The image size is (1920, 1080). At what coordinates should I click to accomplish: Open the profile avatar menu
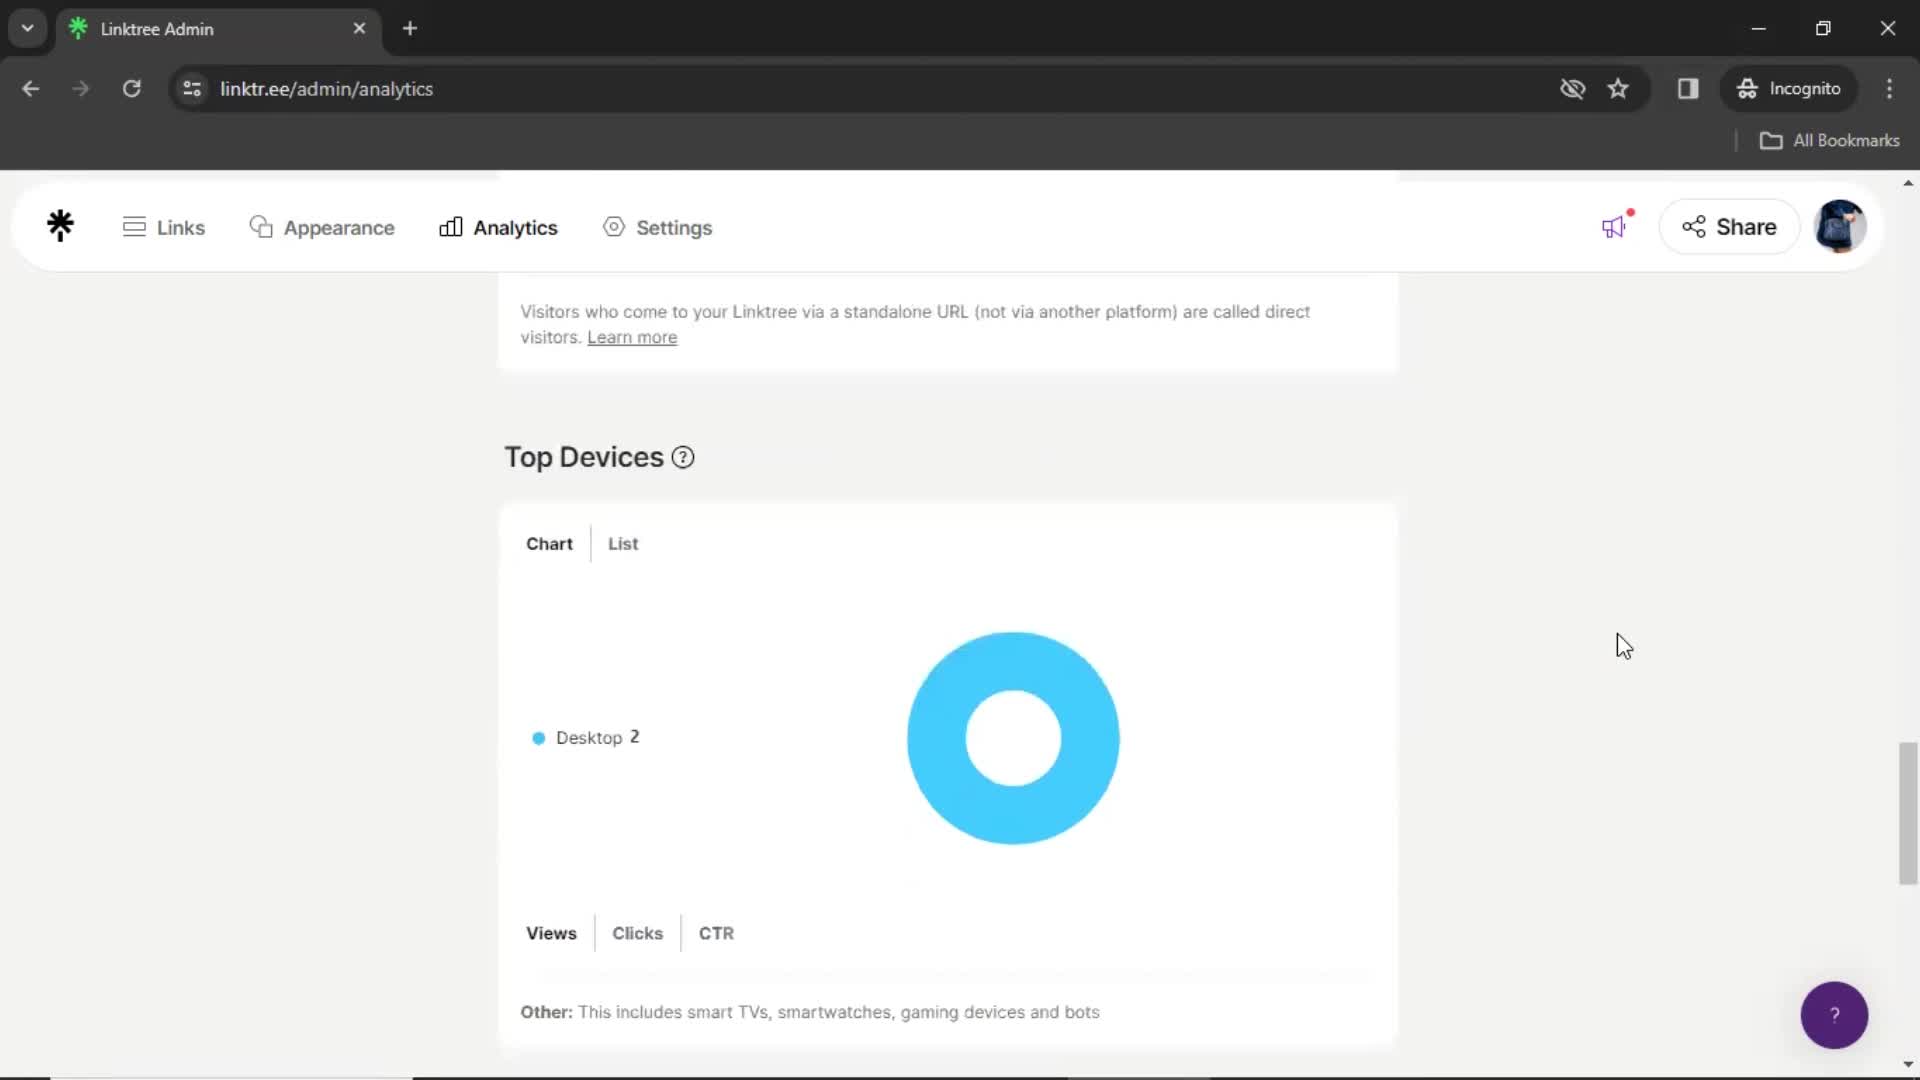tap(1840, 226)
